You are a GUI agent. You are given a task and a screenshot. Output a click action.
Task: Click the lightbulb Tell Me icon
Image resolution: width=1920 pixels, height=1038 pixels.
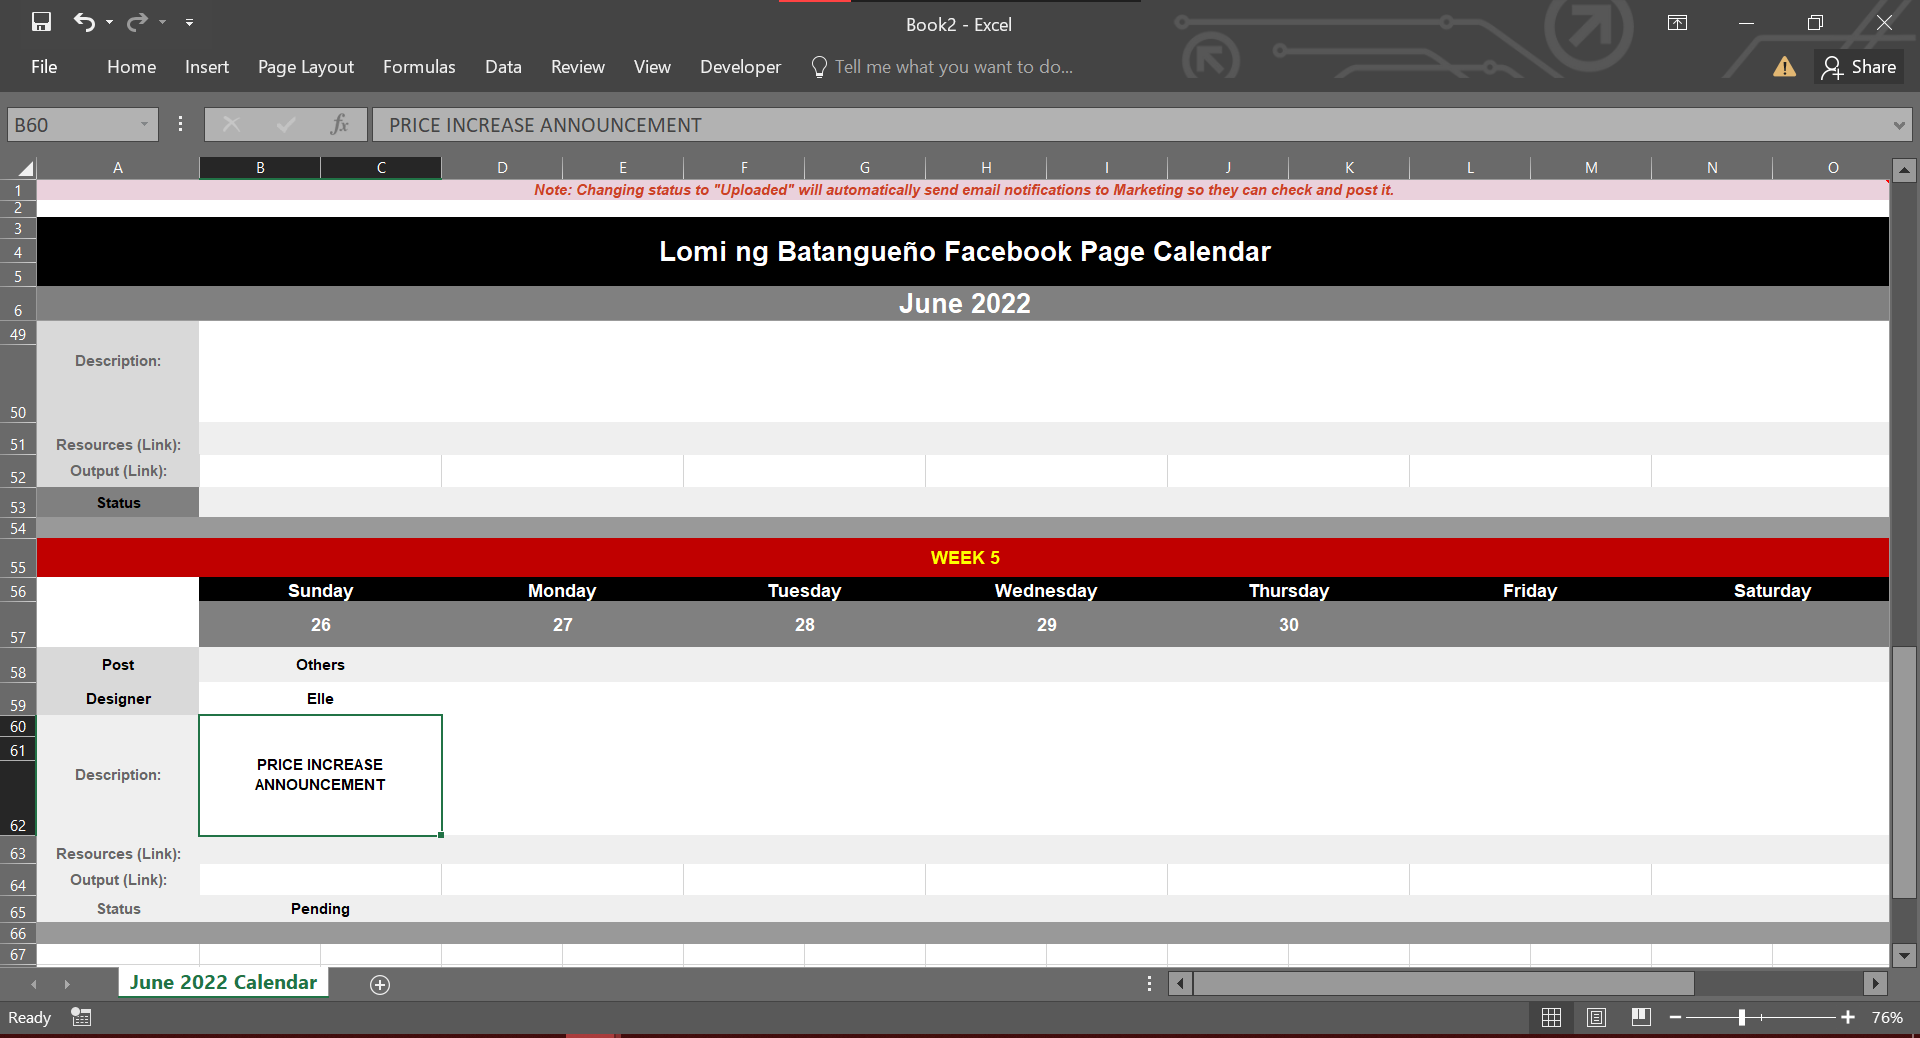click(819, 67)
